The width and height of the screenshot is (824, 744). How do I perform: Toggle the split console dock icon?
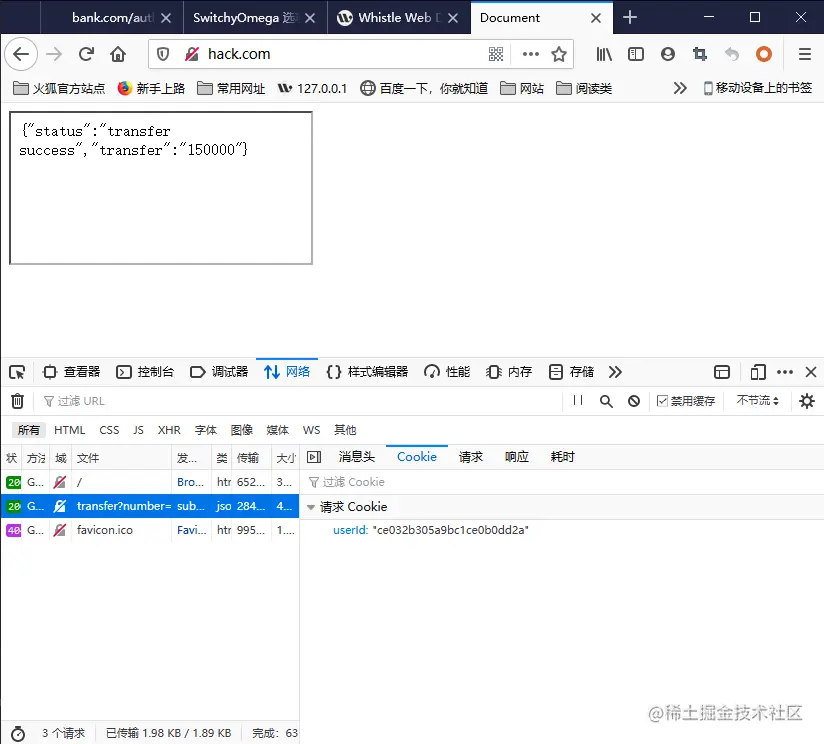click(722, 371)
